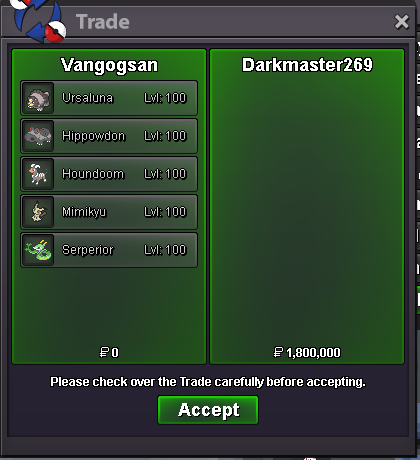420x460 pixels.
Task: Click the Ursaluna sprite icon
Action: coord(38,98)
